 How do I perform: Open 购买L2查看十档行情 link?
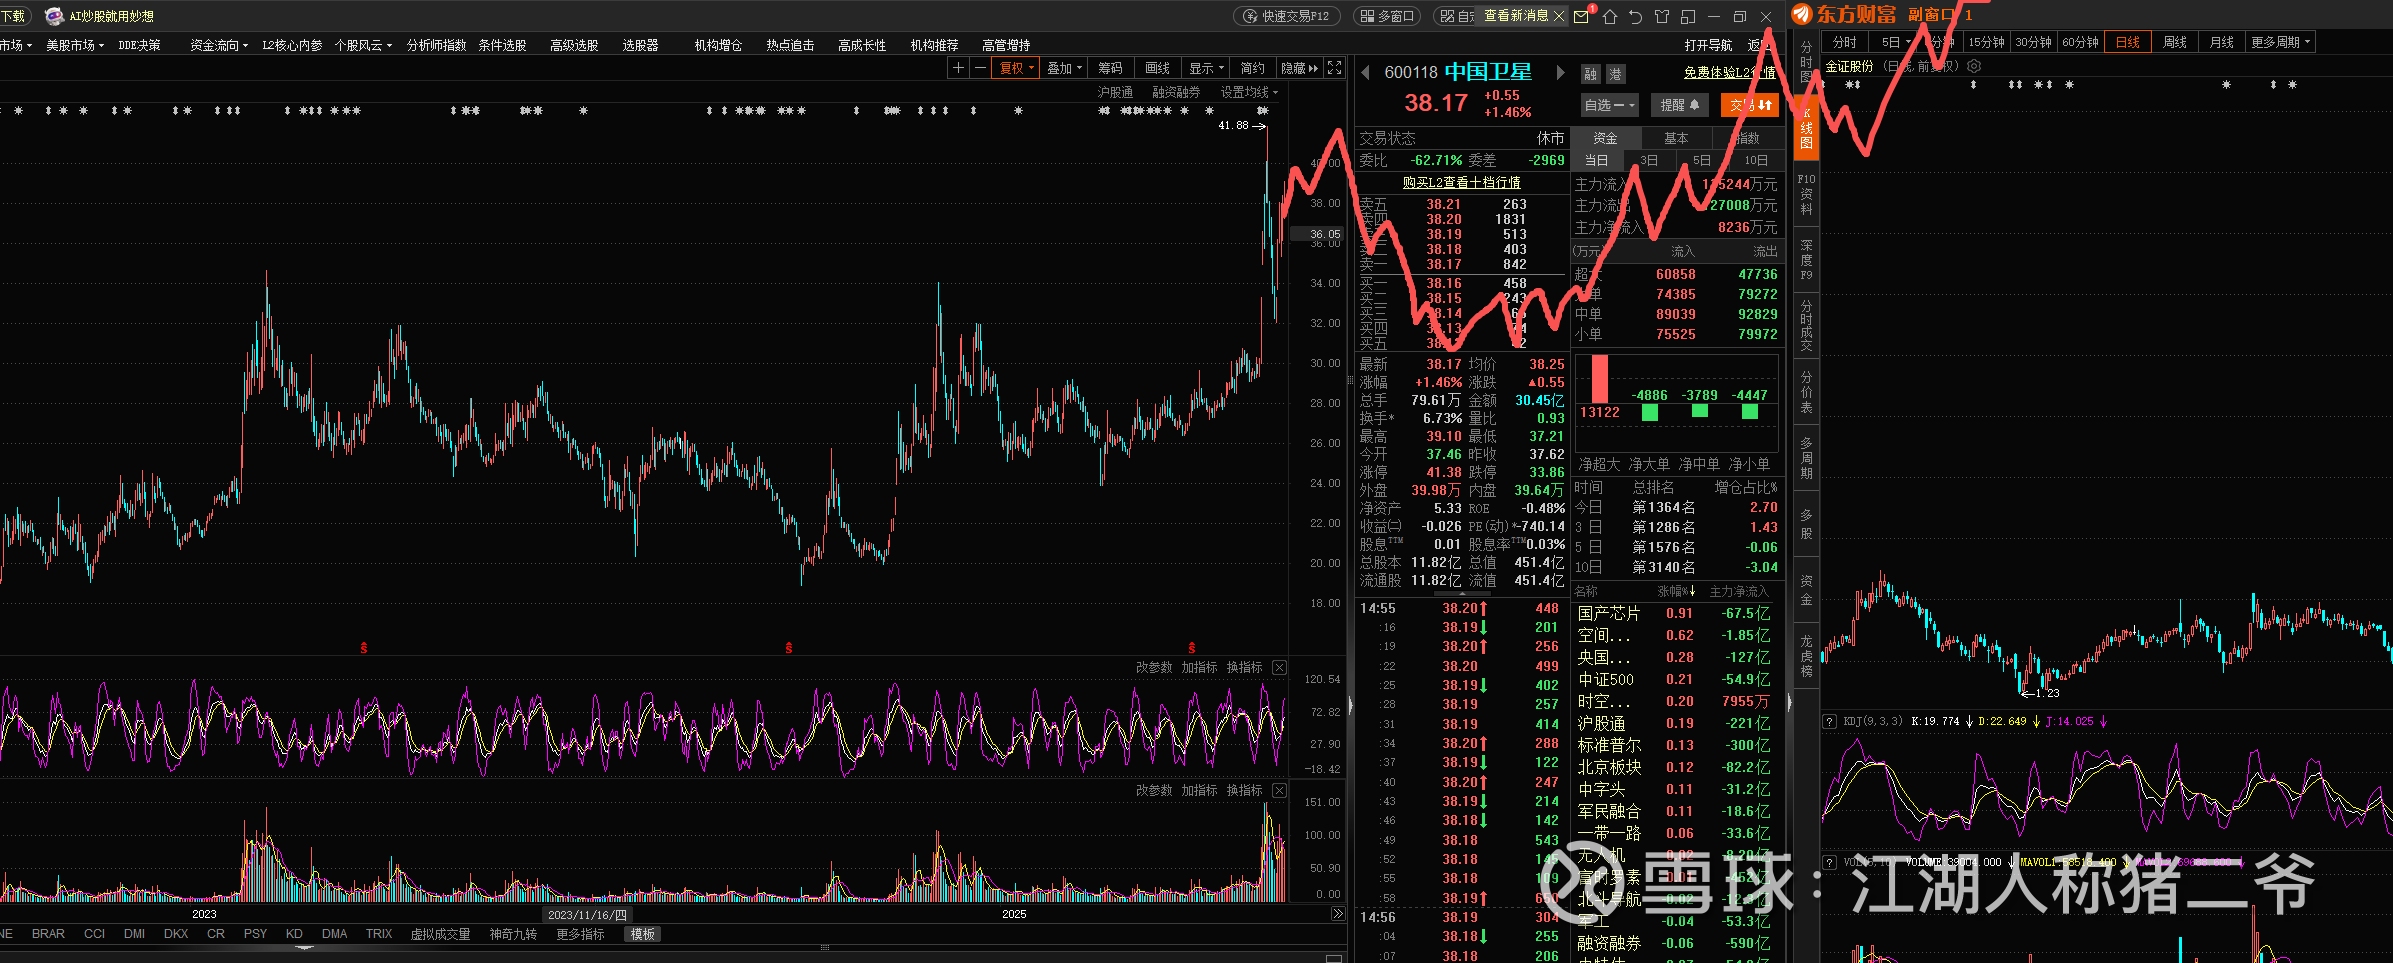(1461, 182)
